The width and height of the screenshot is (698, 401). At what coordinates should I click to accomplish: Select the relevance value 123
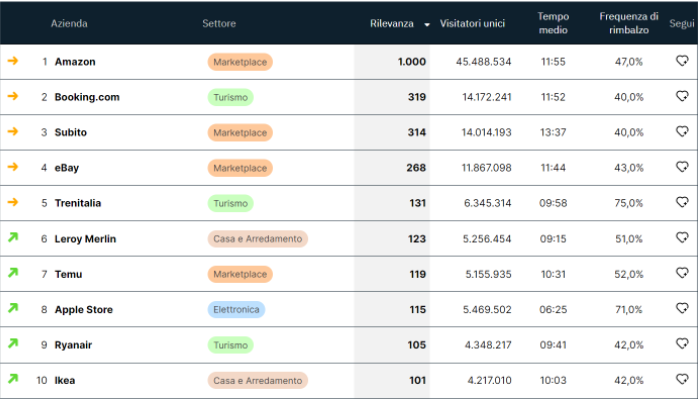pyautogui.click(x=417, y=239)
